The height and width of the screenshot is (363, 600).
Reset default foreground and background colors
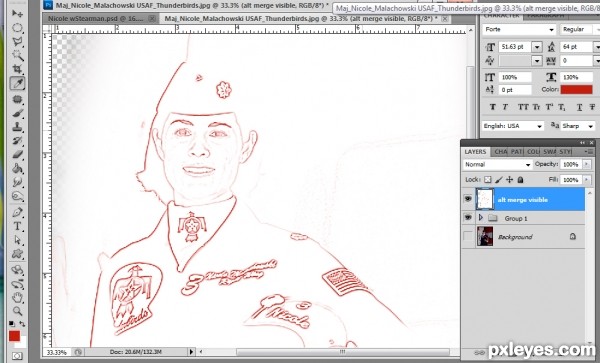pyautogui.click(x=12, y=324)
